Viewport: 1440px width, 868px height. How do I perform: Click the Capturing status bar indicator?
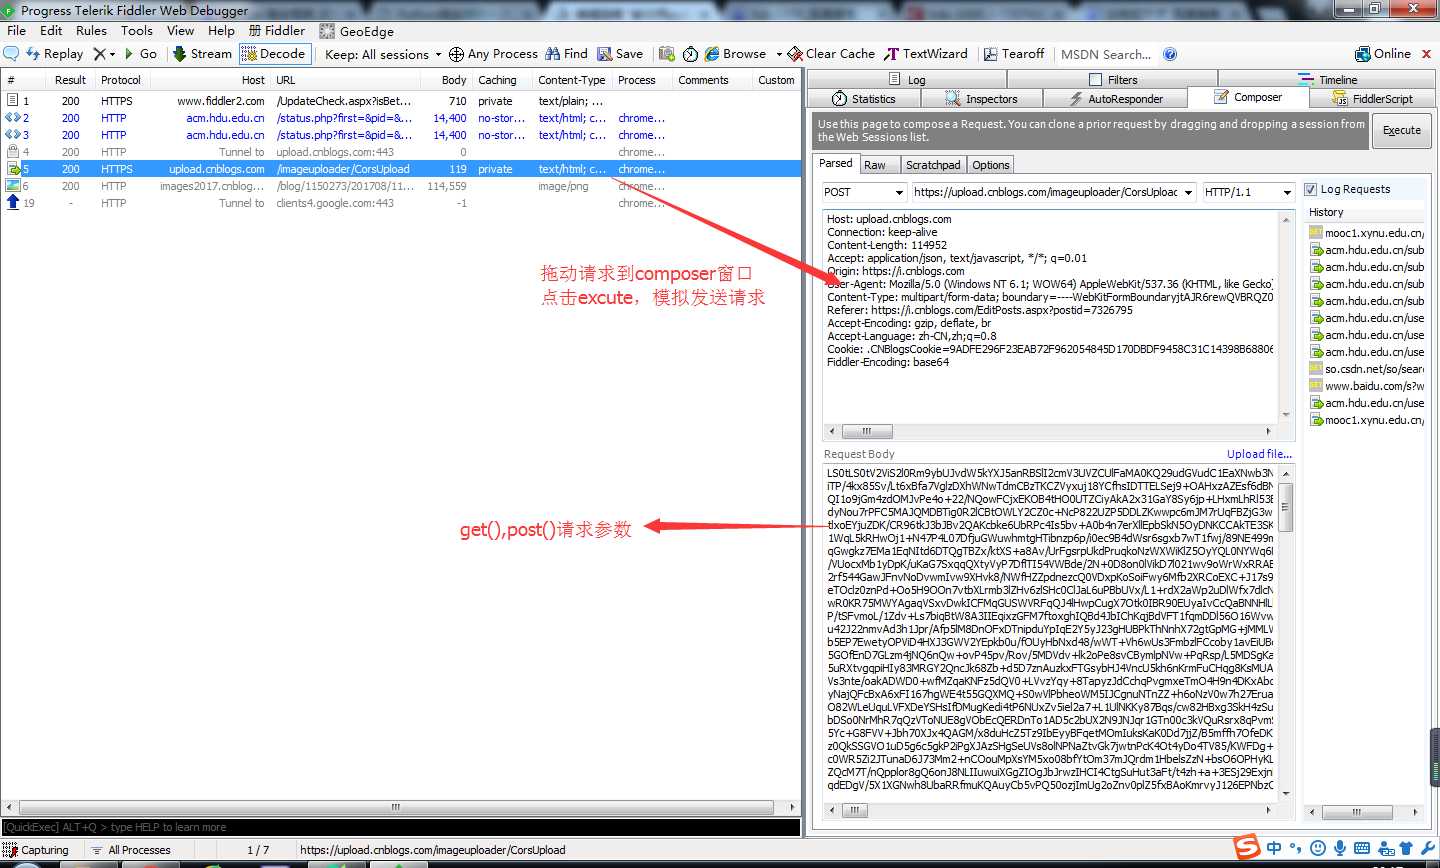pyautogui.click(x=36, y=850)
